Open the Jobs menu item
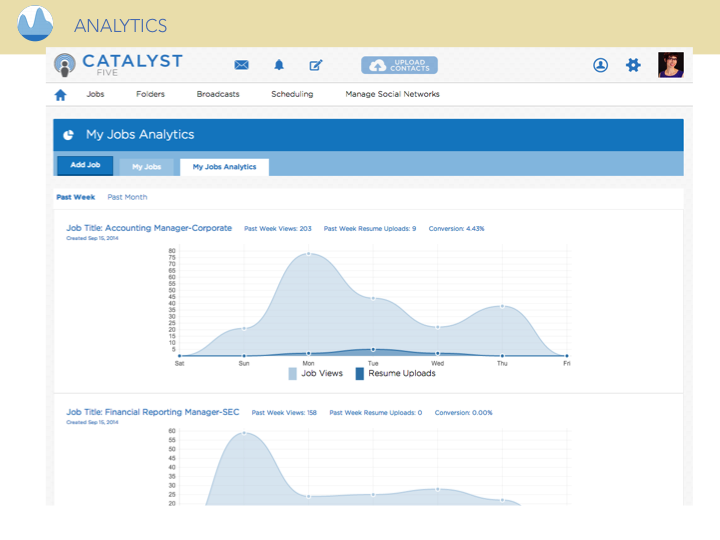 tap(96, 94)
